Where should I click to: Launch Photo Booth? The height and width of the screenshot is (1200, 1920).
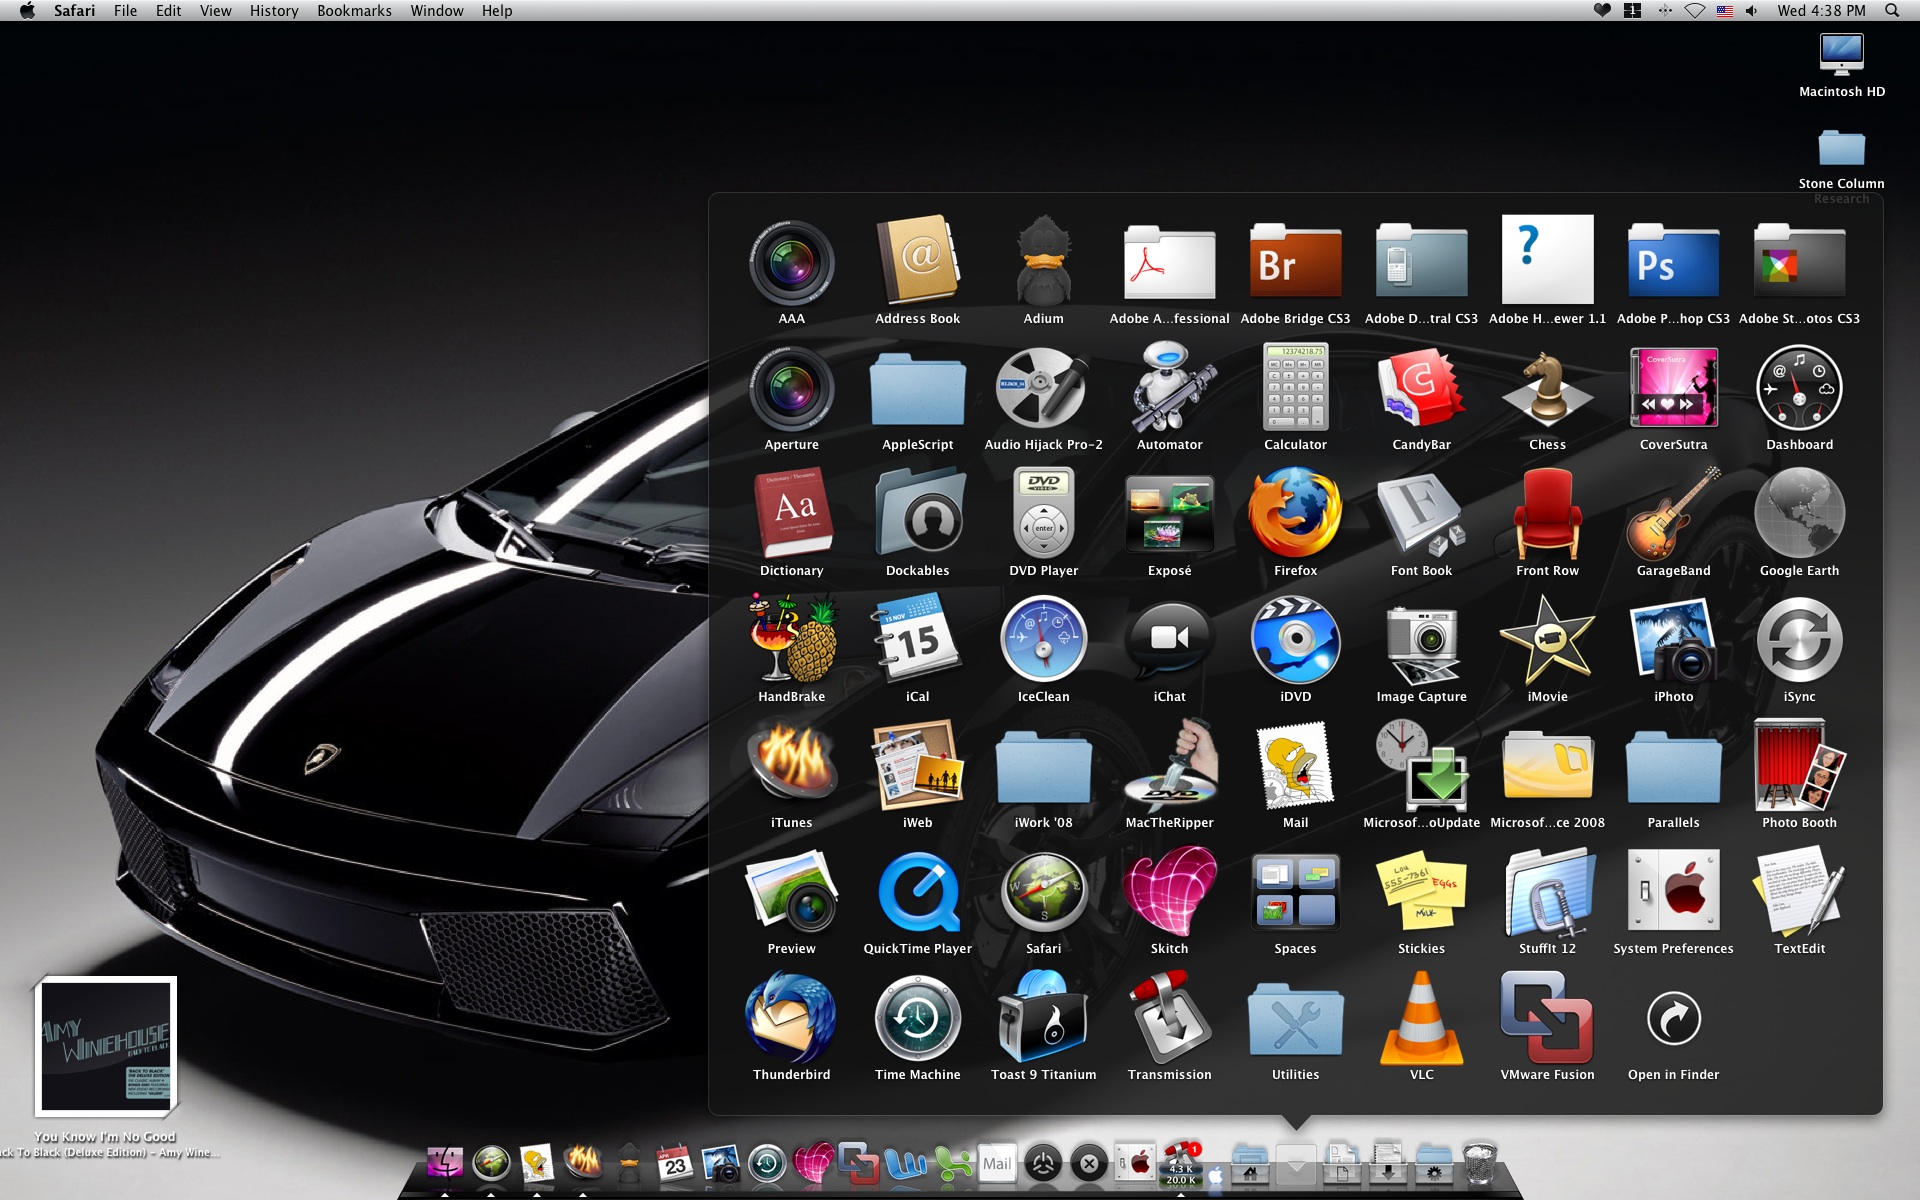click(x=1799, y=767)
